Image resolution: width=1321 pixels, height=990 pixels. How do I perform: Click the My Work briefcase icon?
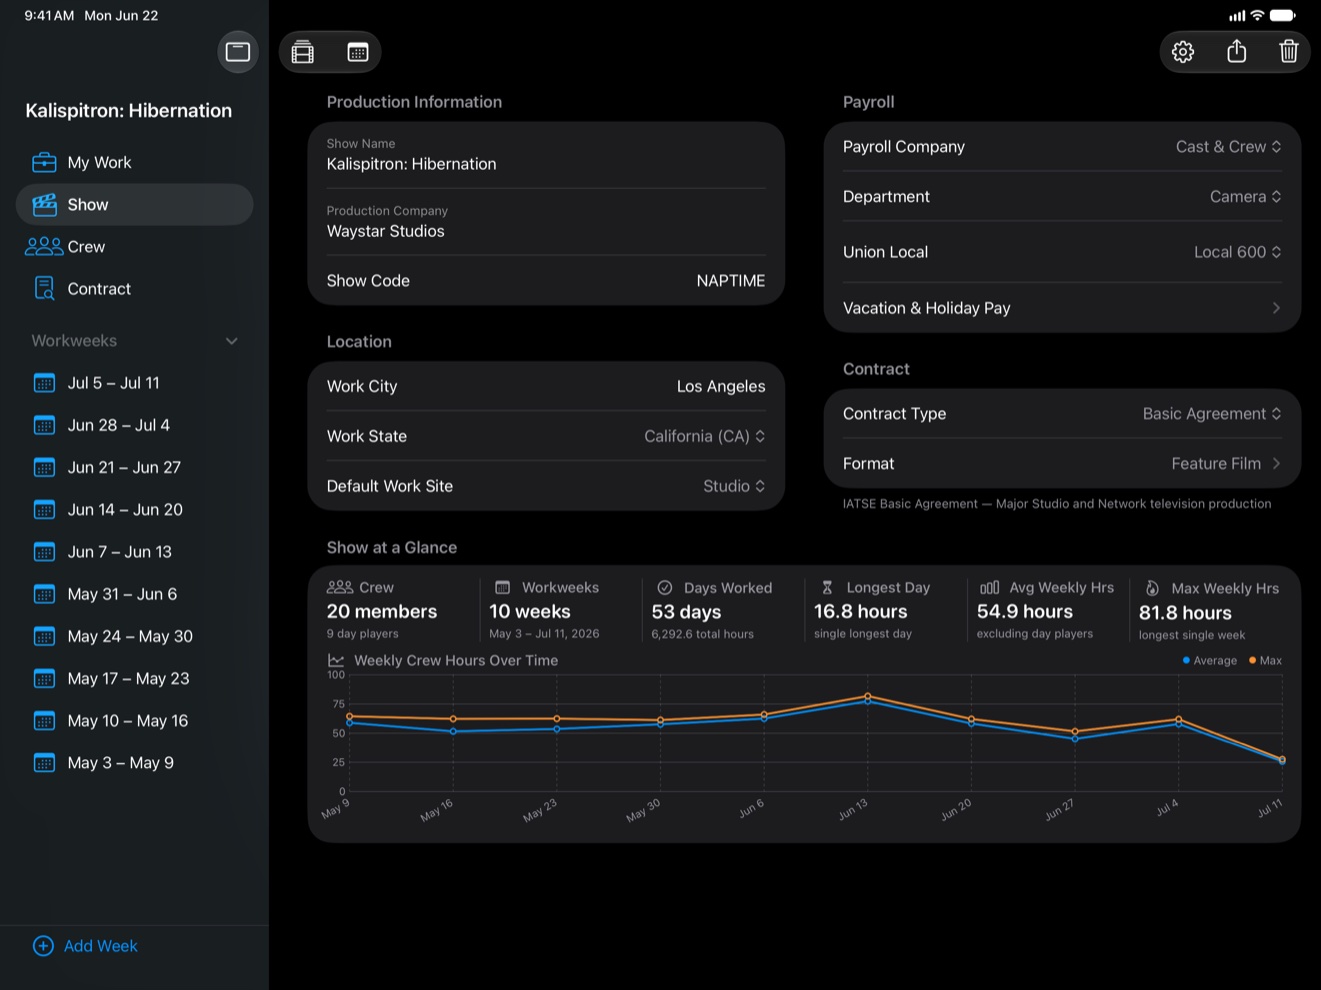(44, 162)
